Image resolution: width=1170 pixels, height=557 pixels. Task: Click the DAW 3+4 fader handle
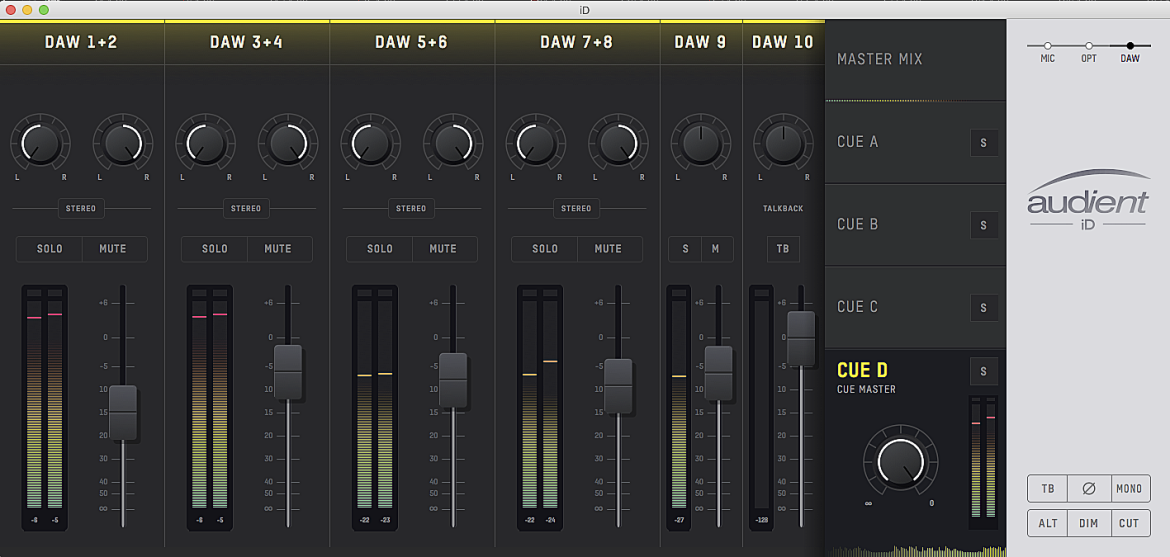(x=288, y=372)
